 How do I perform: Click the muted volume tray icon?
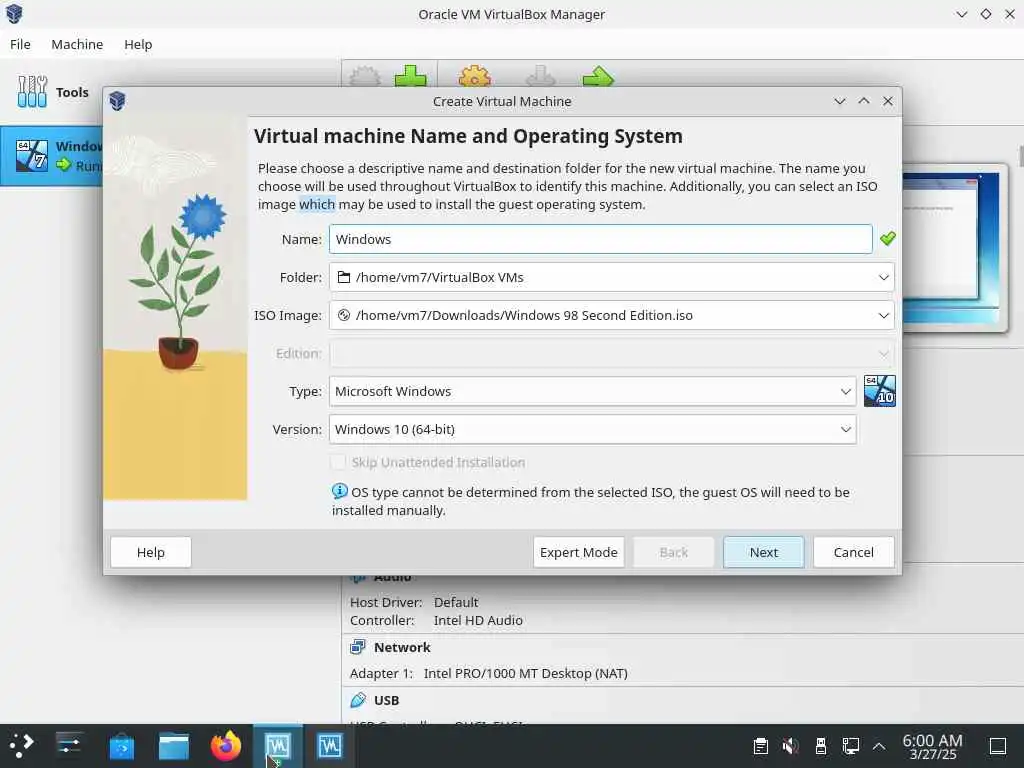click(790, 746)
